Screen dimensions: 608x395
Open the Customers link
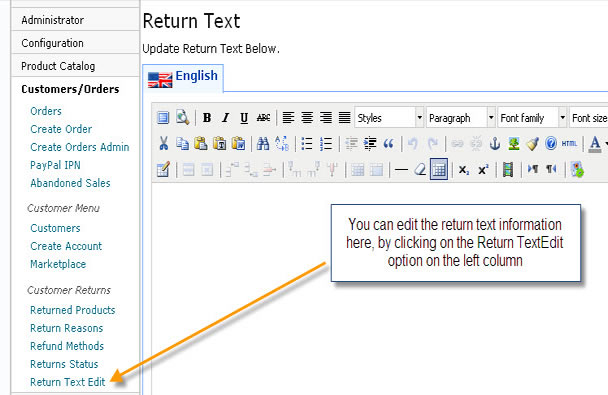[55, 228]
